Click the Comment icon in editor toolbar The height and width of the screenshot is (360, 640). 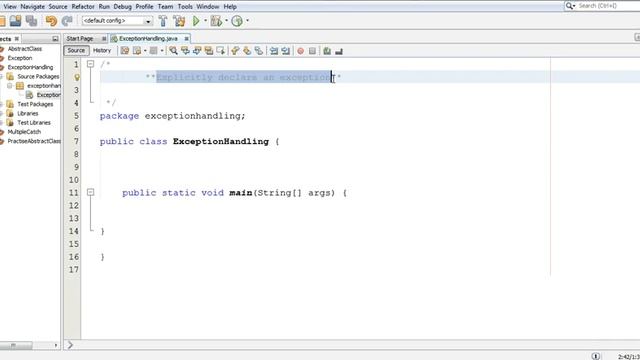tap(327, 51)
